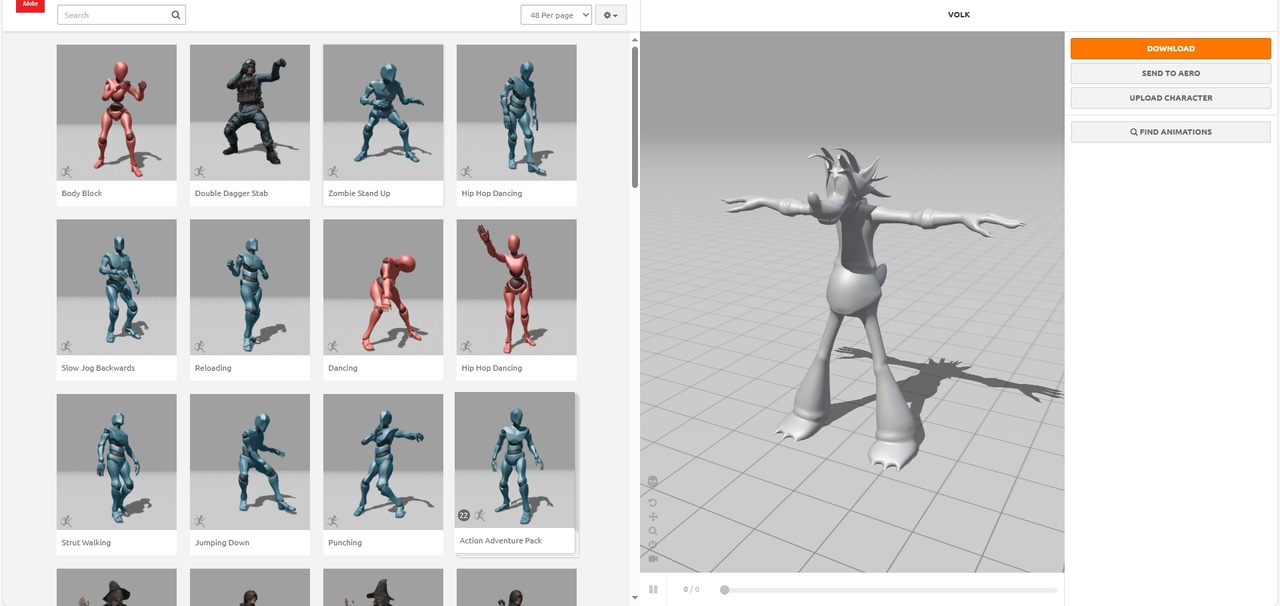
Task: Click the VOLK character title
Action: pos(959,15)
